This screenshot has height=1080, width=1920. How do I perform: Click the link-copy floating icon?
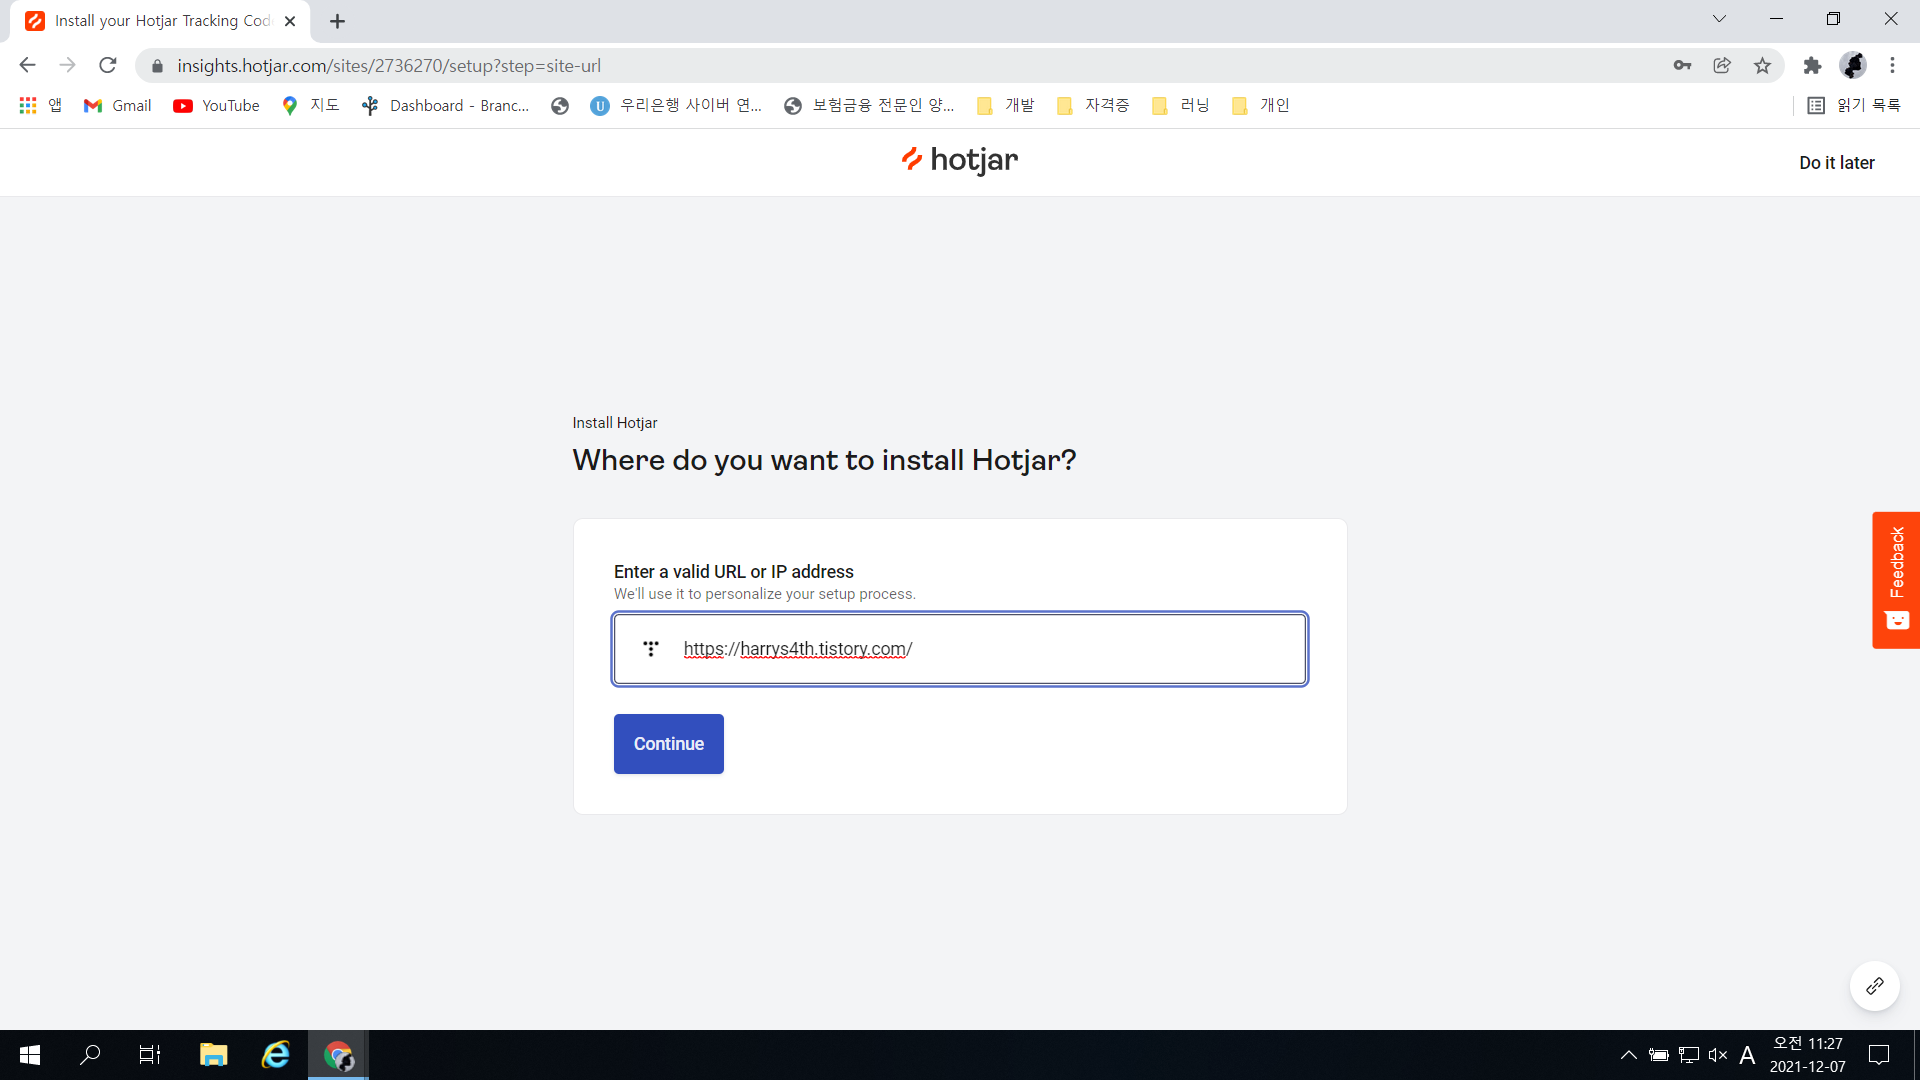[1874, 986]
